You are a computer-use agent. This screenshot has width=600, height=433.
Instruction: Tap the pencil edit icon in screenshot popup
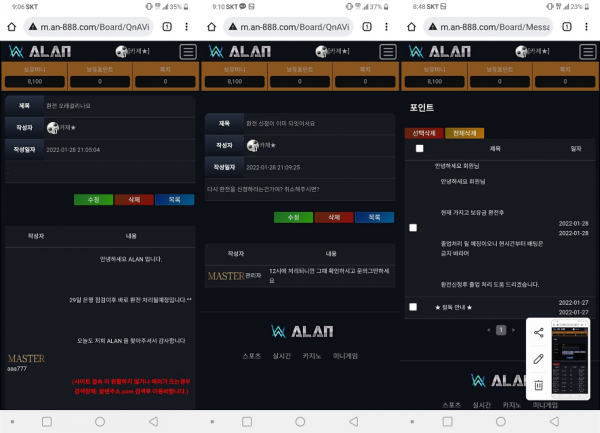pyautogui.click(x=538, y=358)
